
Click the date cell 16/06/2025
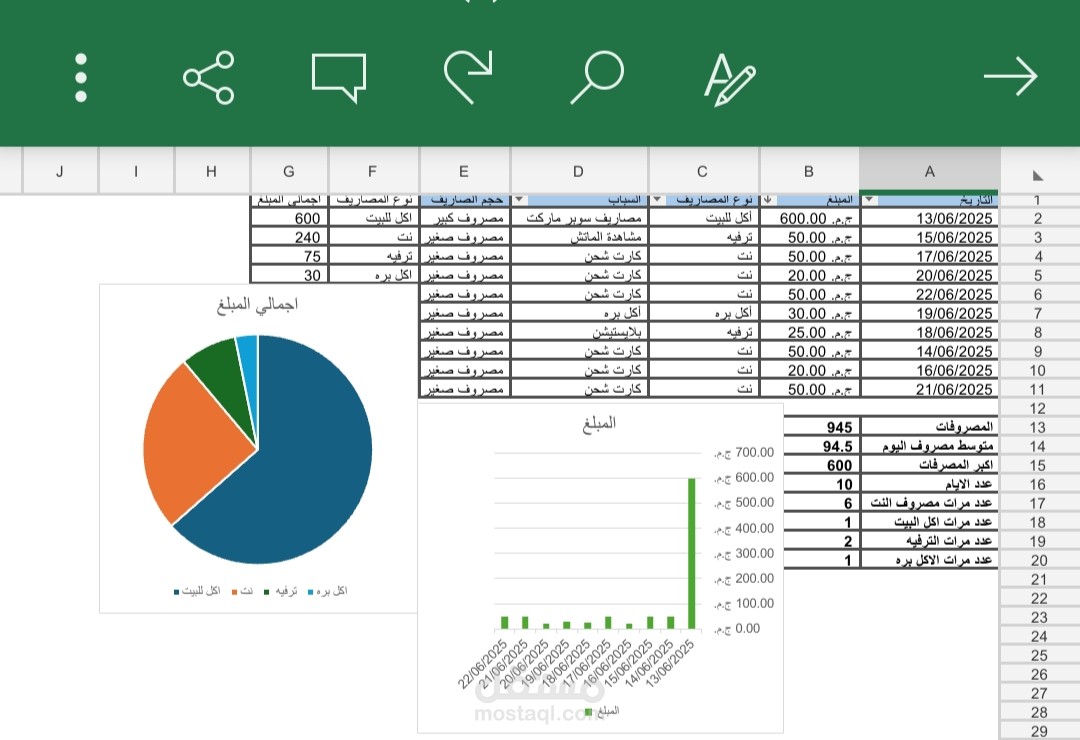click(x=929, y=370)
